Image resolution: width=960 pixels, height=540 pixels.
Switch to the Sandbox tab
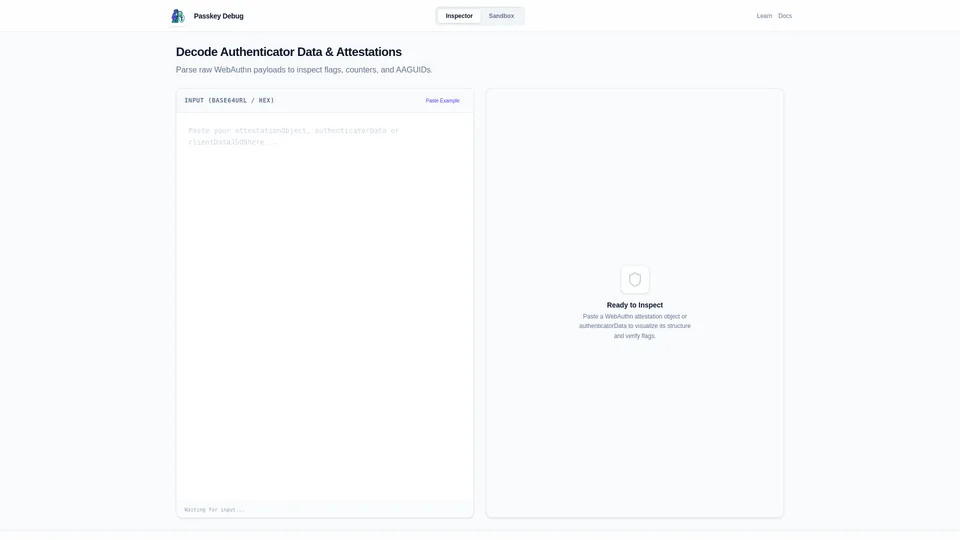click(501, 16)
